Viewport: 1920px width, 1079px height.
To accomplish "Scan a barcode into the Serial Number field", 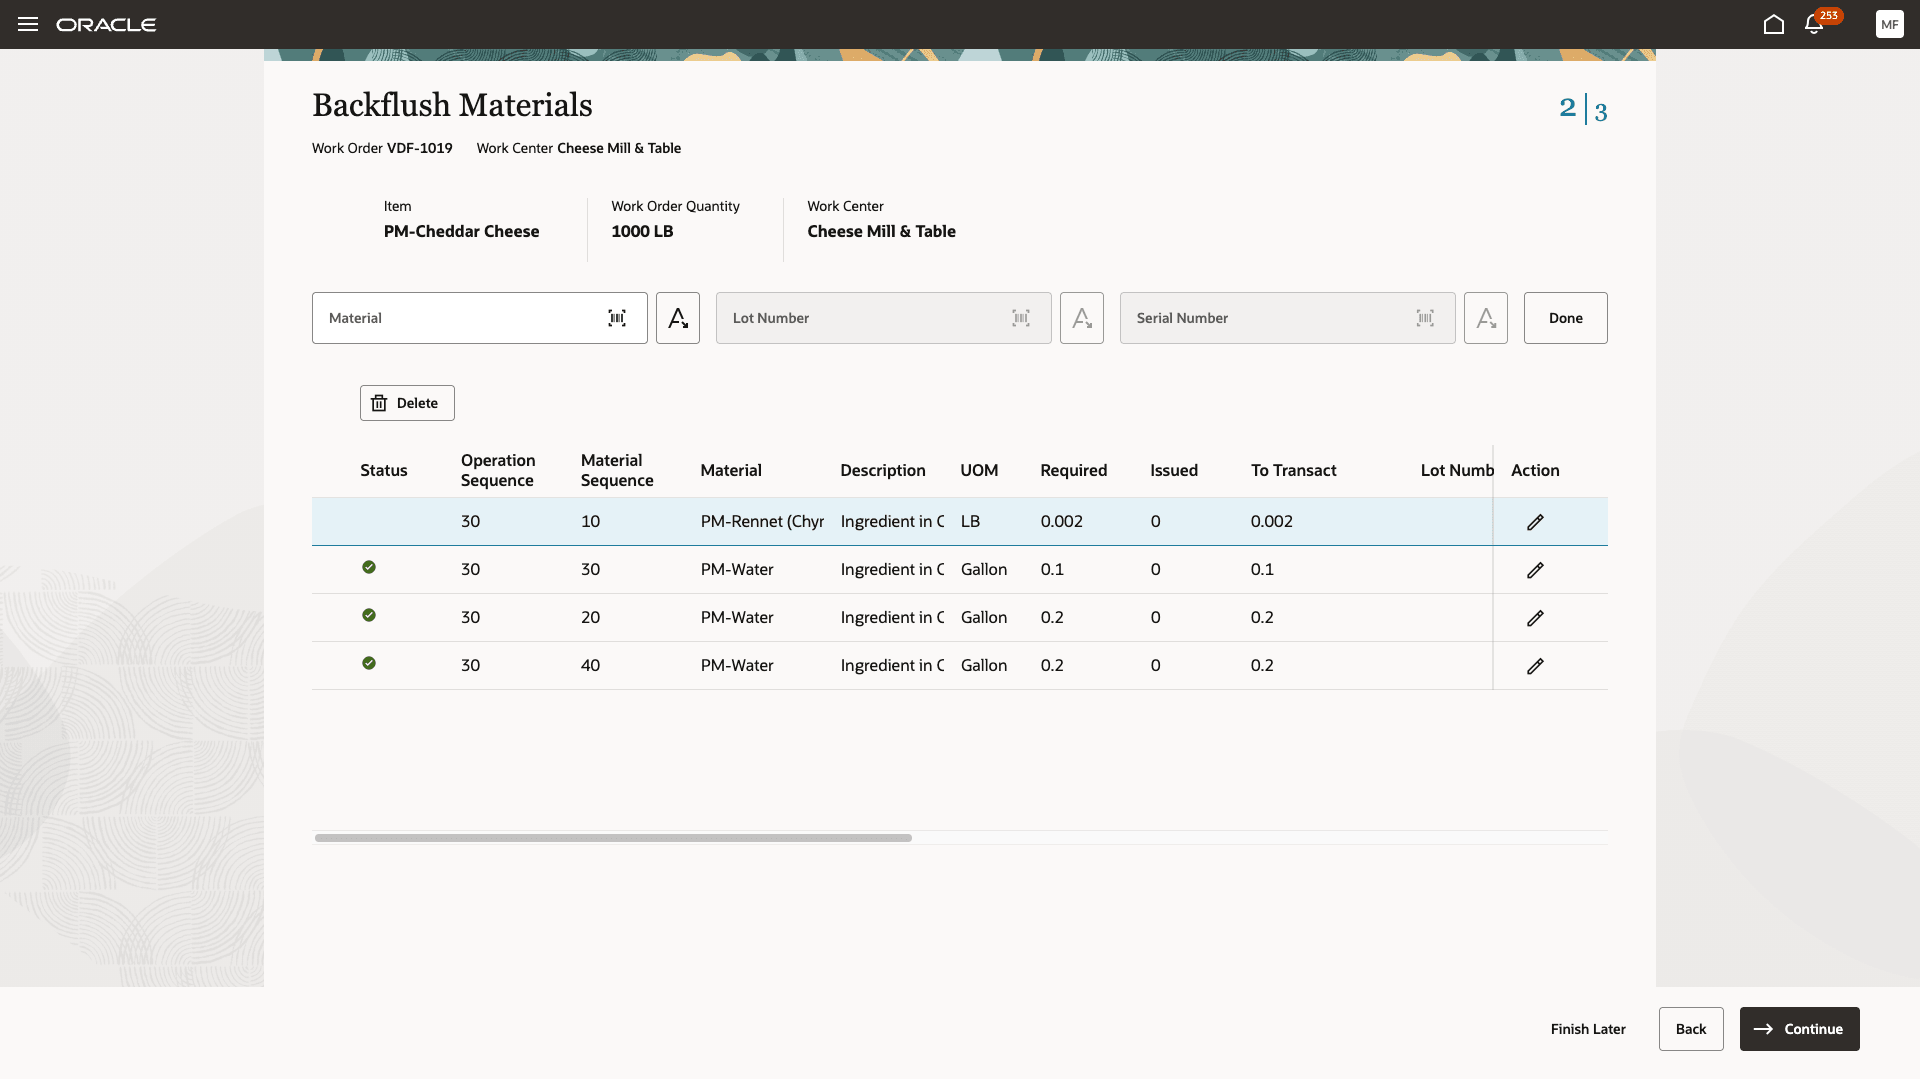I will (x=1426, y=317).
